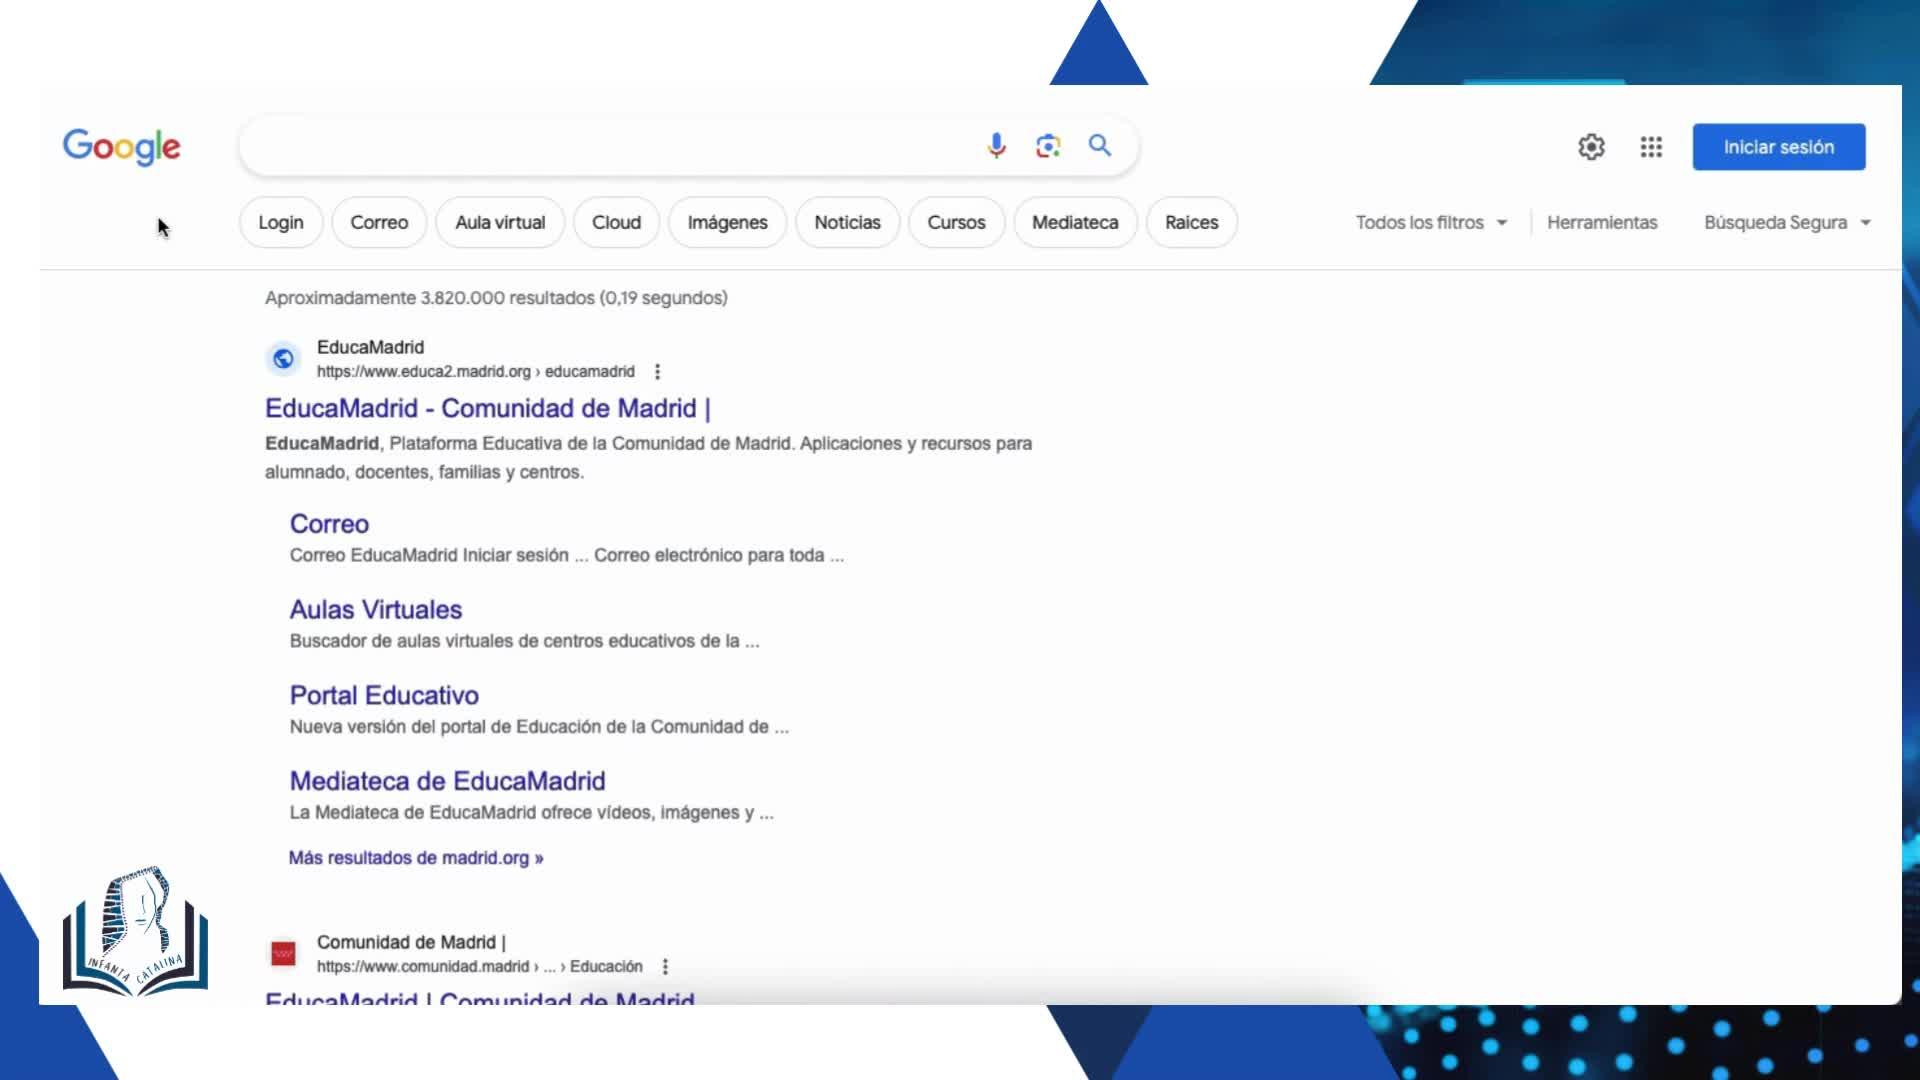Open the Aulas Virtuales sitelink
Viewport: 1920px width, 1080px height.
pyautogui.click(x=375, y=610)
